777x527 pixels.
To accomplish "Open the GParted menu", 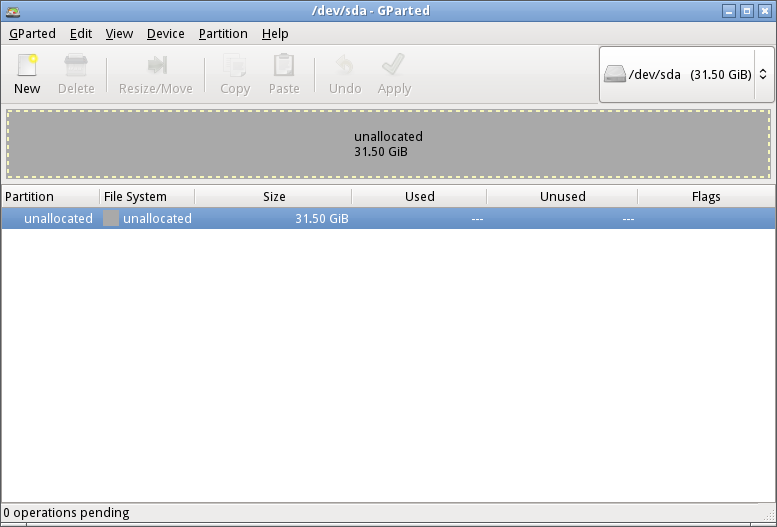I will 32,34.
